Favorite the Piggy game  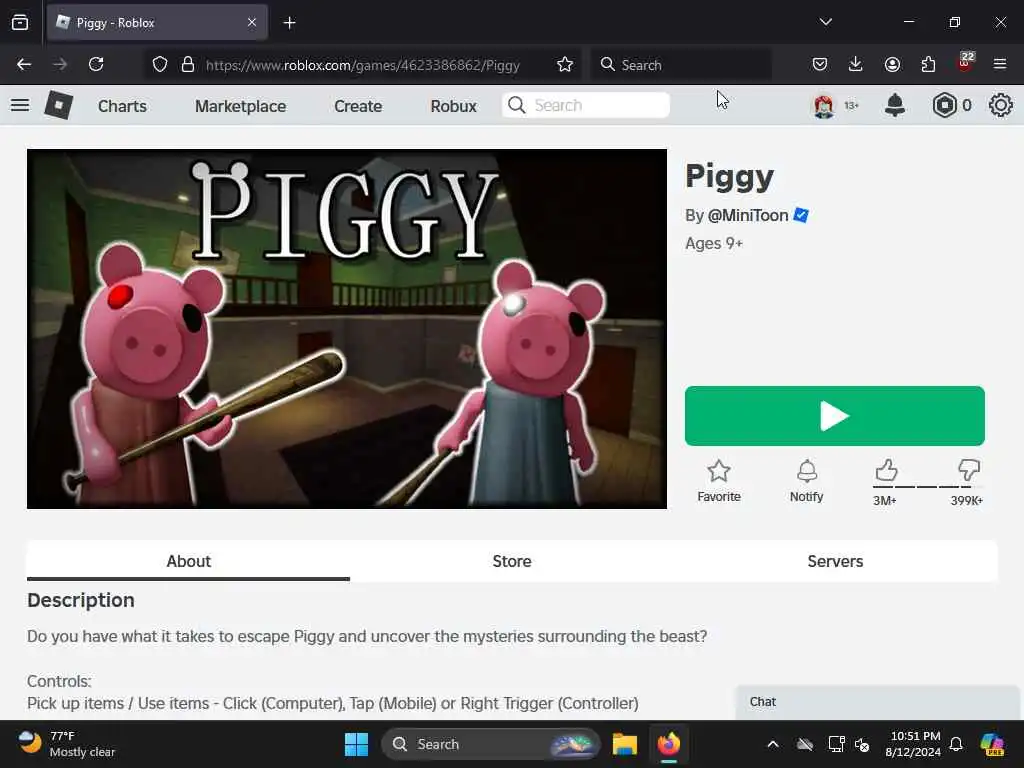tap(718, 481)
